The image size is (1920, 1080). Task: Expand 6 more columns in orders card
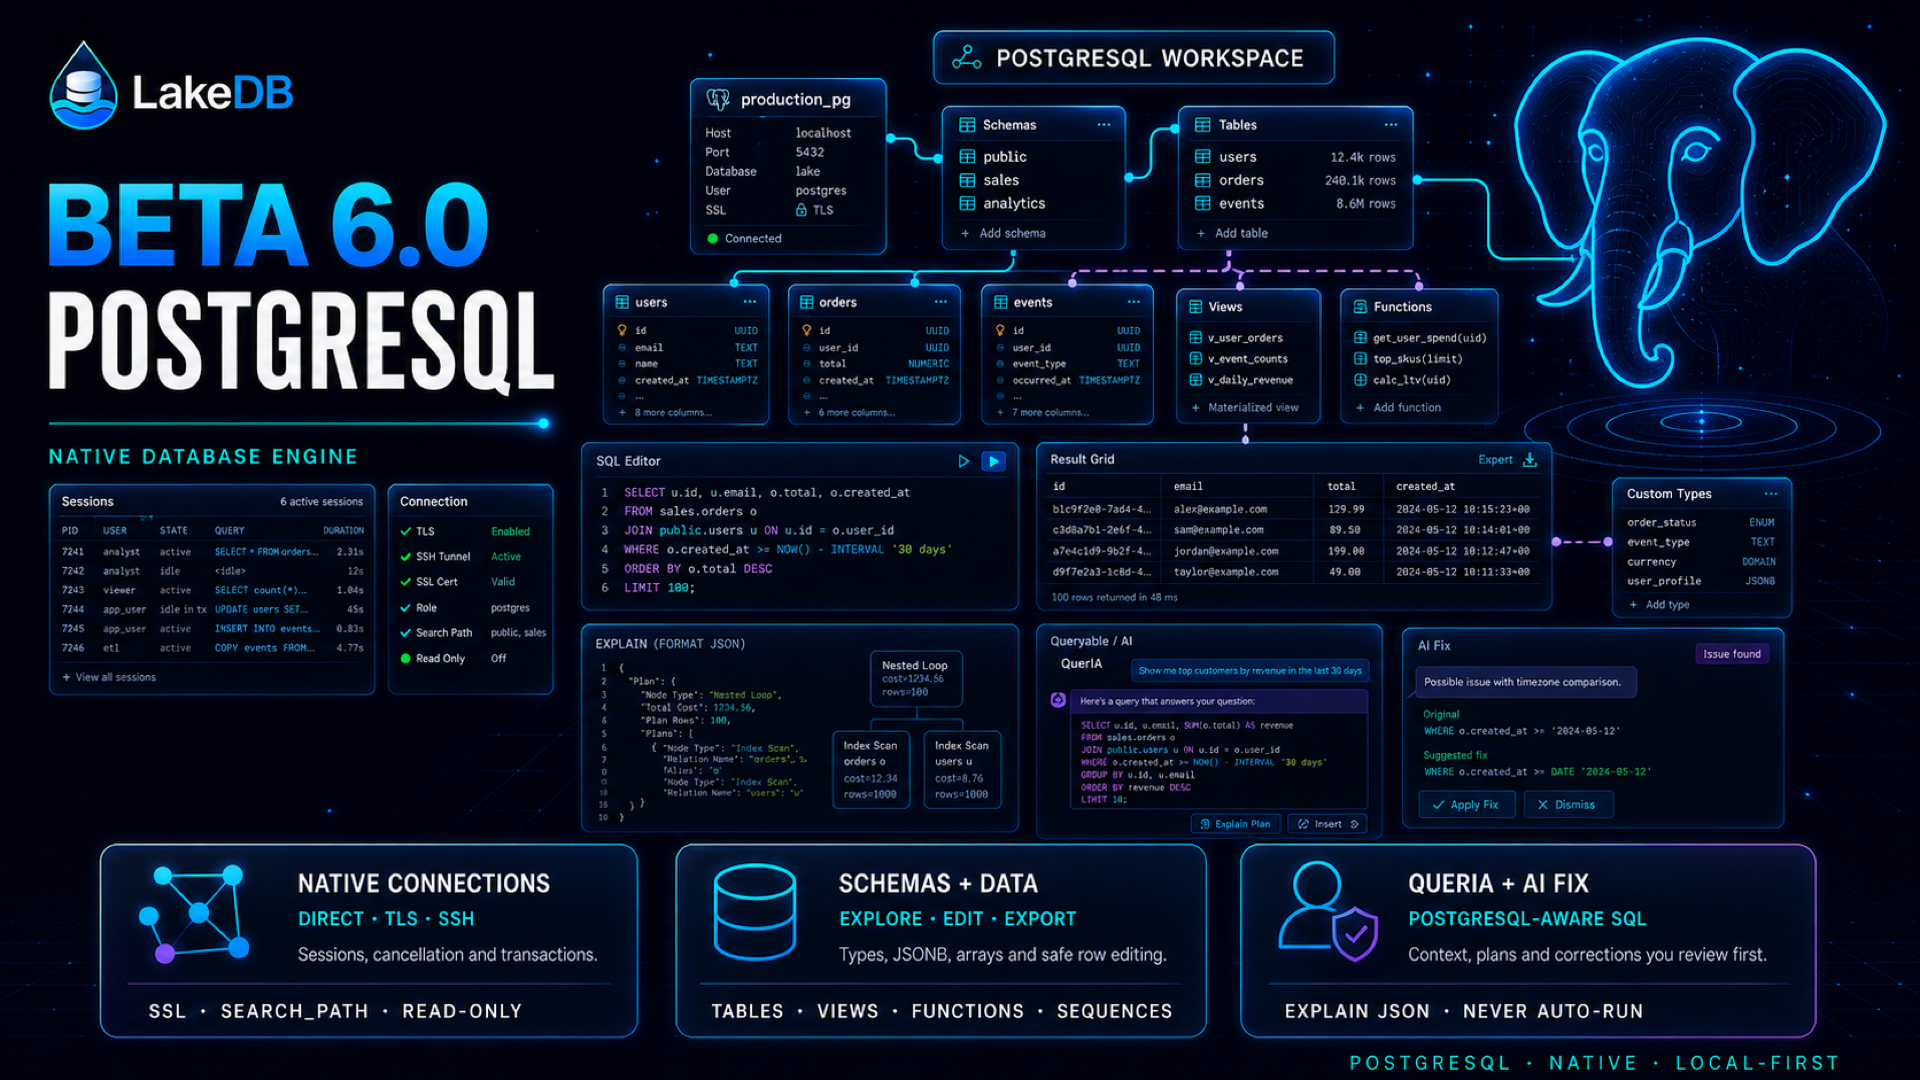coord(849,413)
